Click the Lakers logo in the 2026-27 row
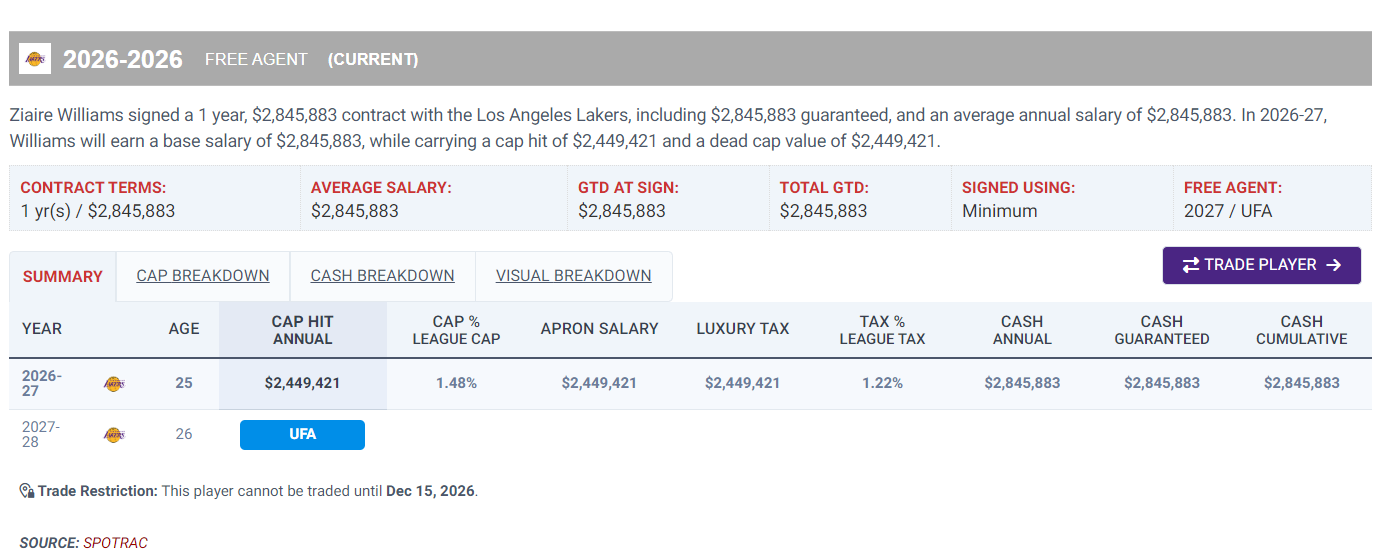 (x=114, y=384)
